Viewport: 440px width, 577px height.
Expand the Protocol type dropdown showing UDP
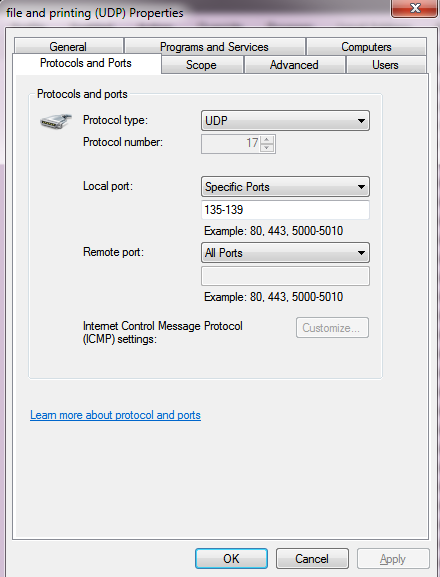[285, 121]
